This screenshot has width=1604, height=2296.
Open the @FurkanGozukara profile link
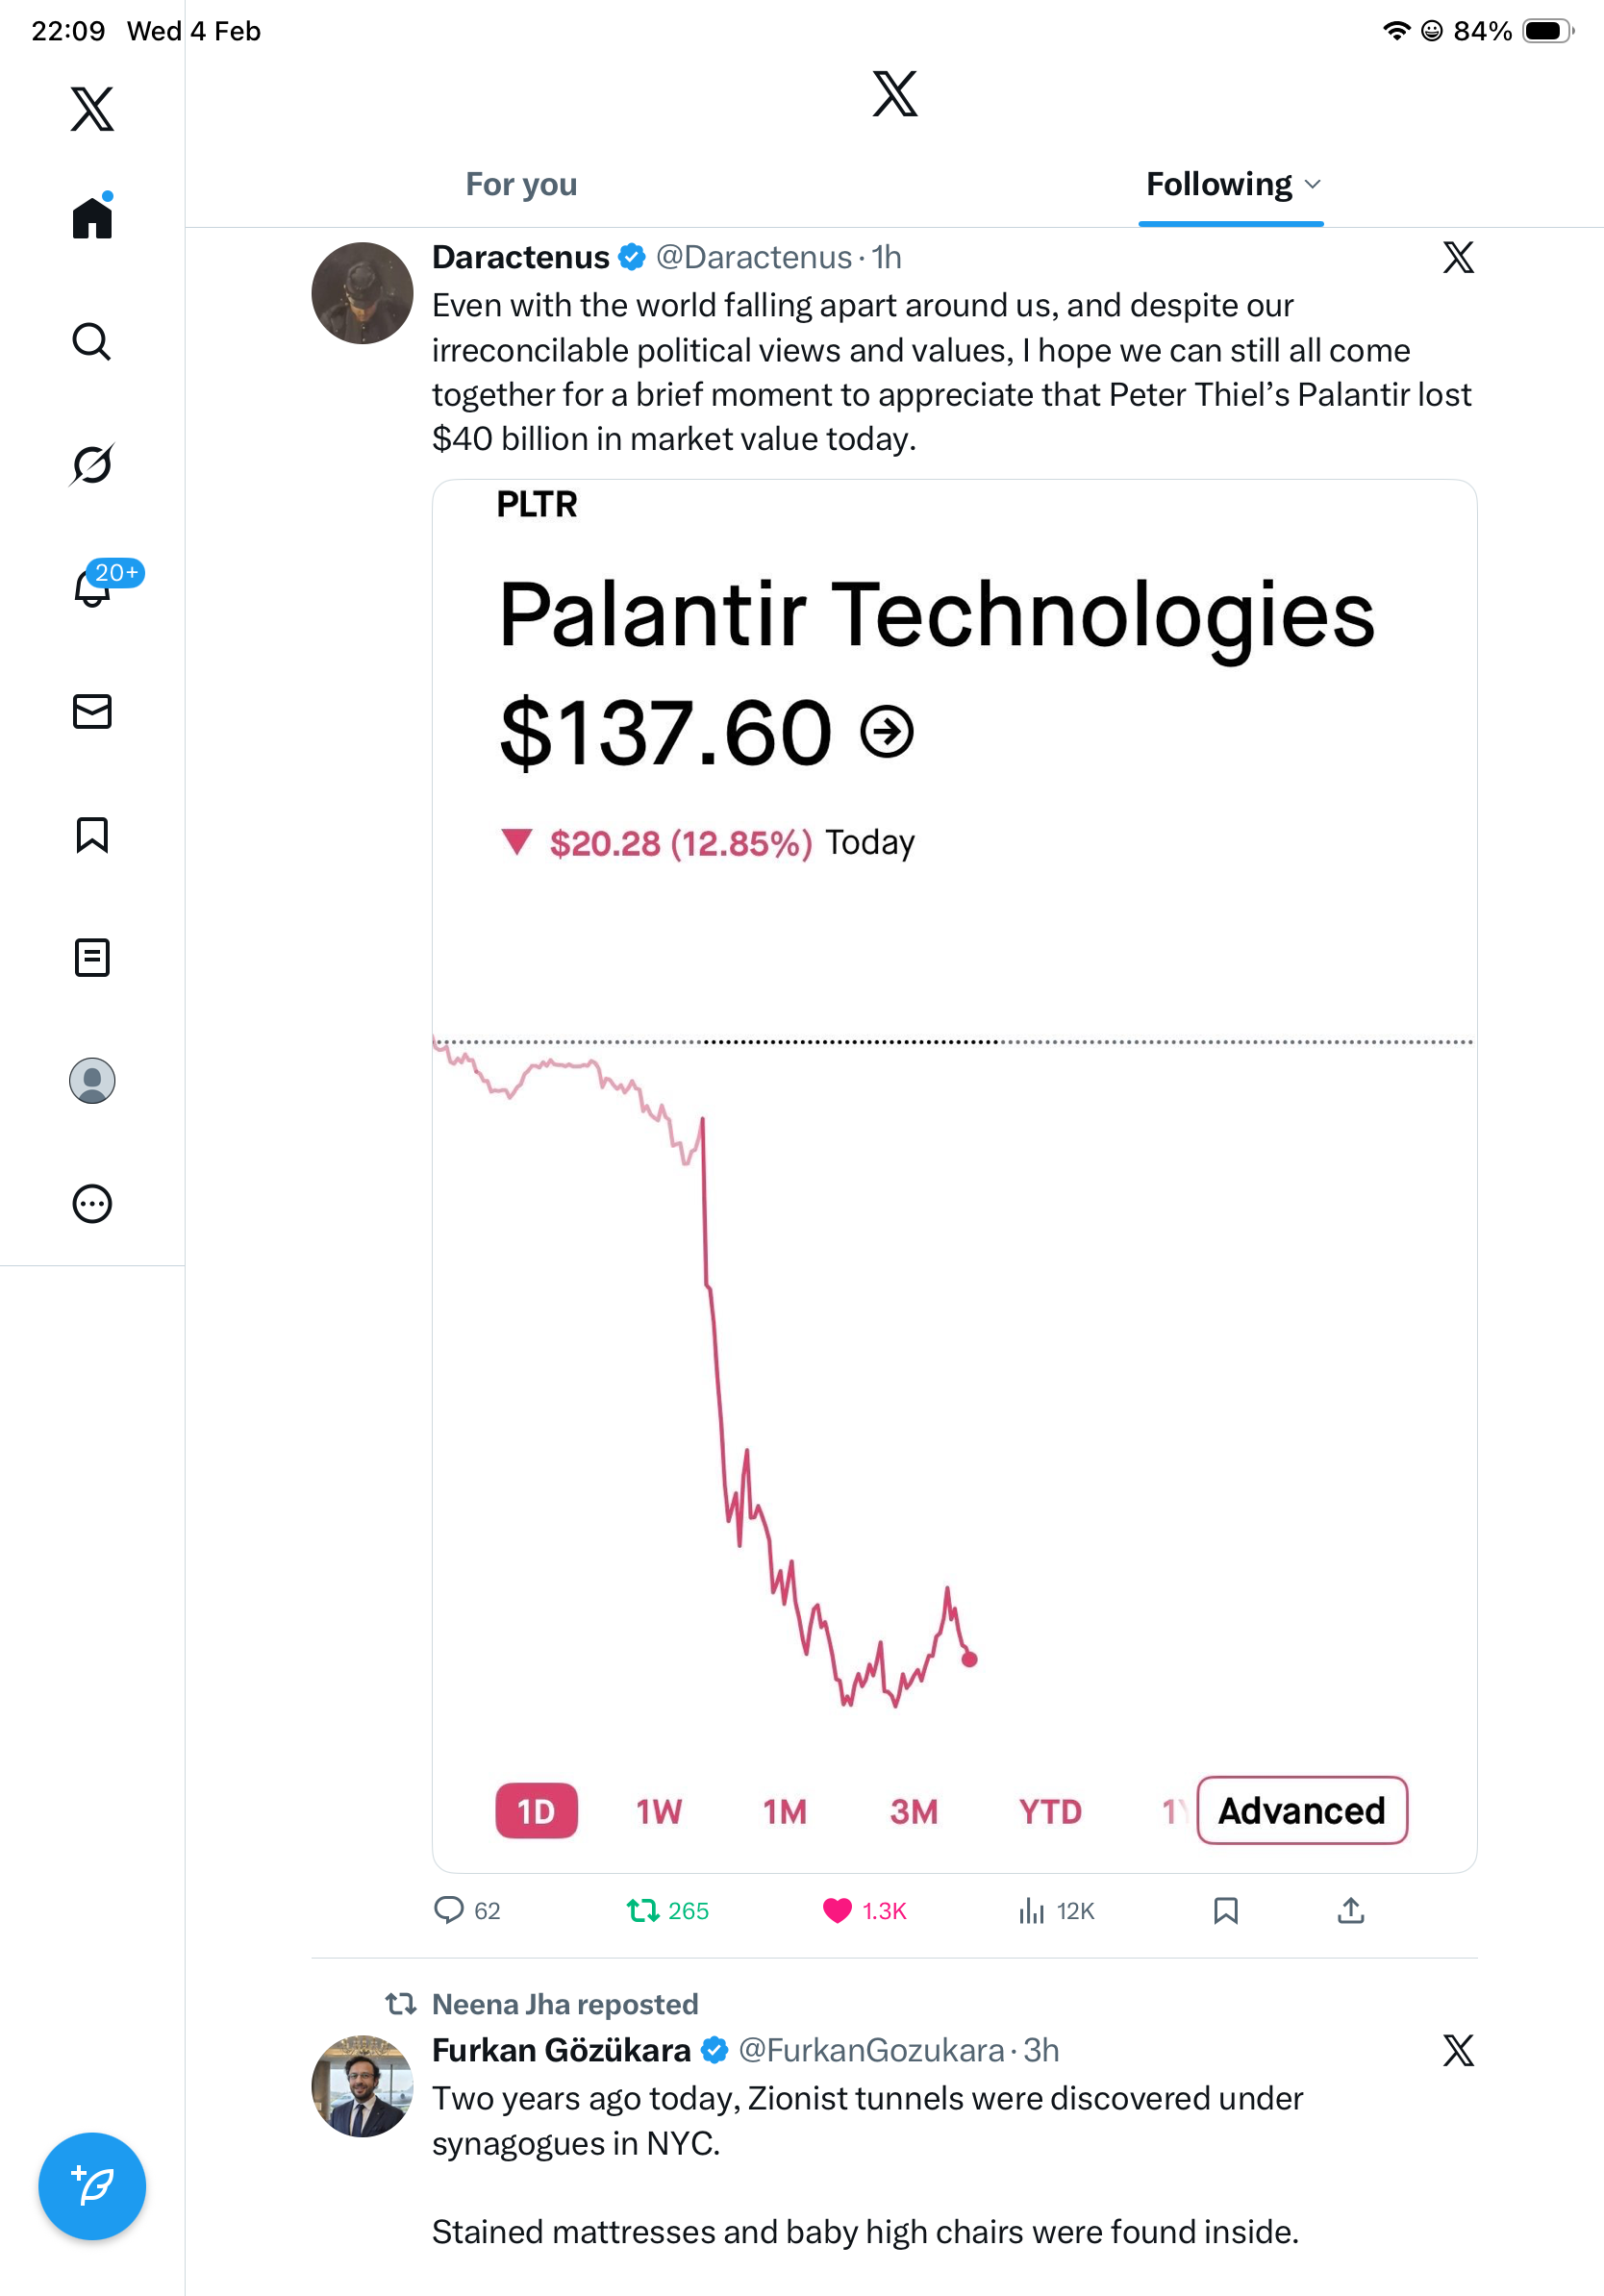point(870,2051)
